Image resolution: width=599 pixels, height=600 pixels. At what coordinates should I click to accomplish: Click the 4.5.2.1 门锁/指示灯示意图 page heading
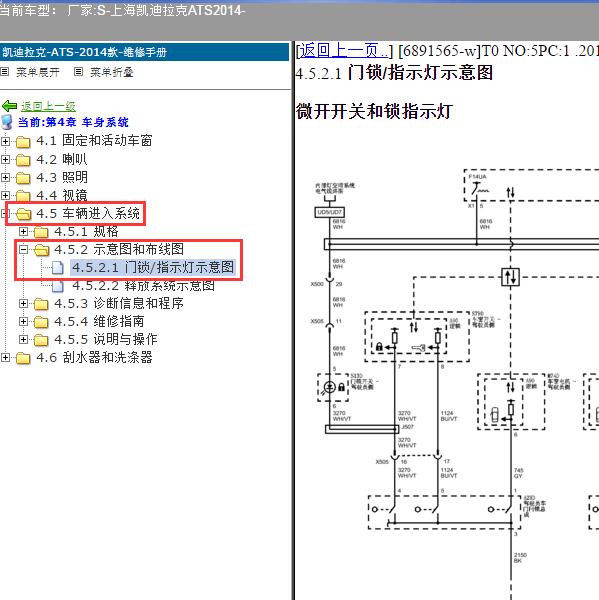click(394, 73)
